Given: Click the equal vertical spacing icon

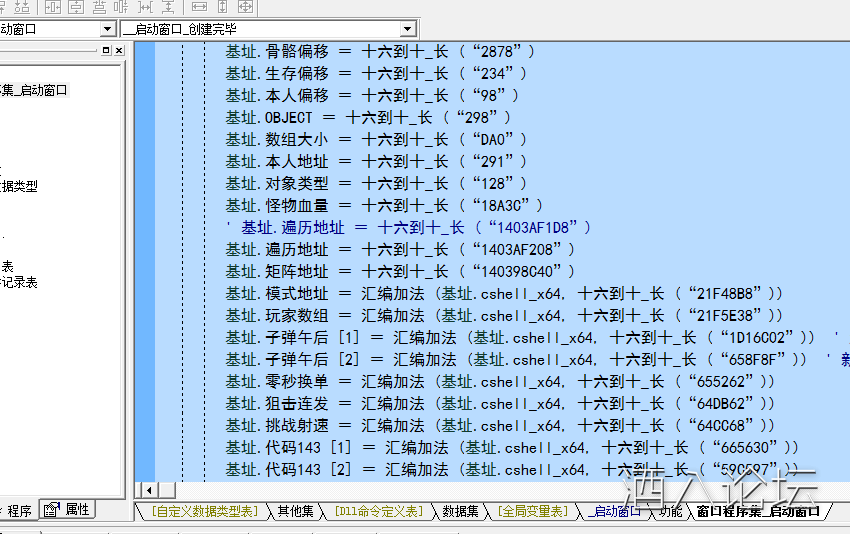Looking at the screenshot, I should (169, 7).
